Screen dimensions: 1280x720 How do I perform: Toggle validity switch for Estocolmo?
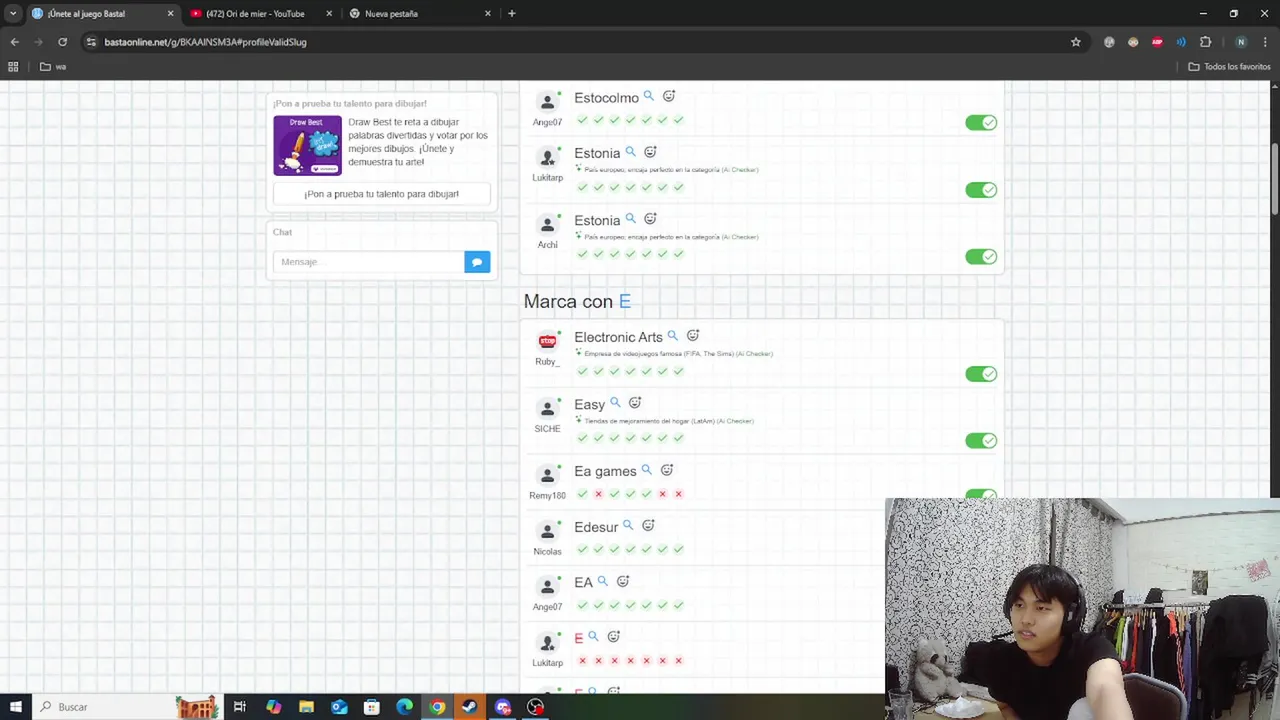coord(981,122)
